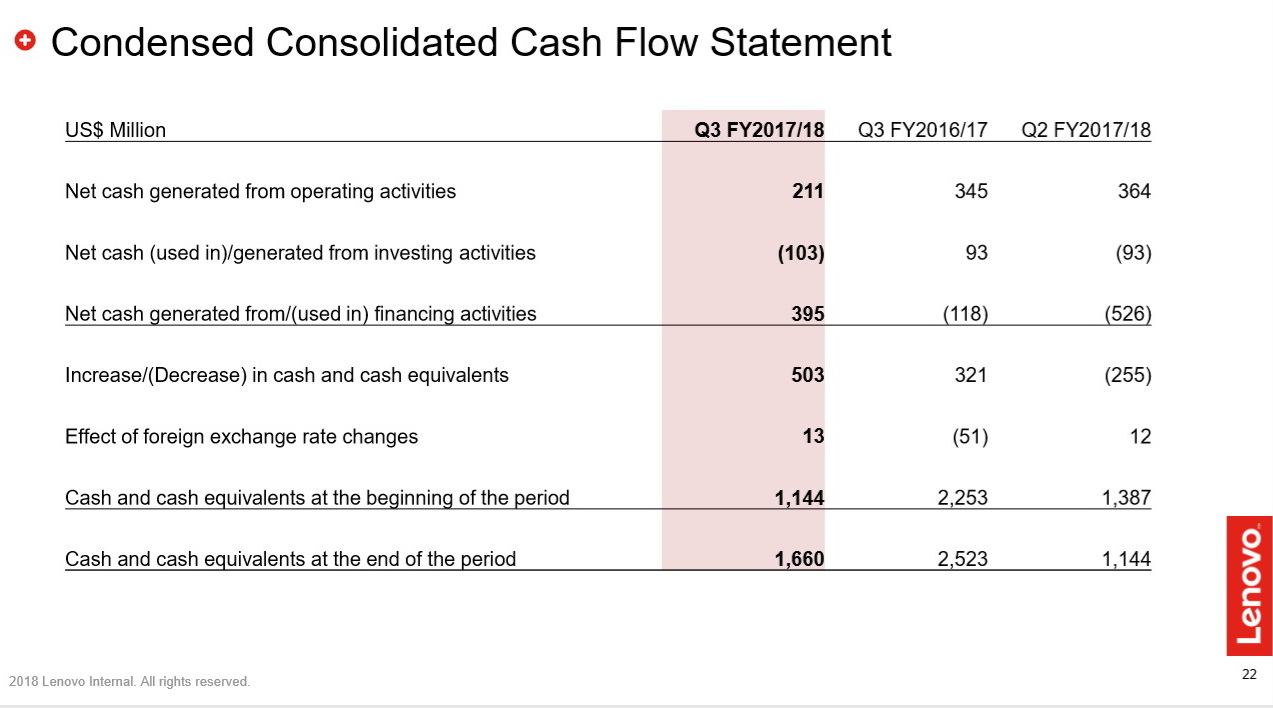Select the slide title Condensed Consolidated Cash Flow Statement
This screenshot has height=708, width=1273.
[470, 42]
